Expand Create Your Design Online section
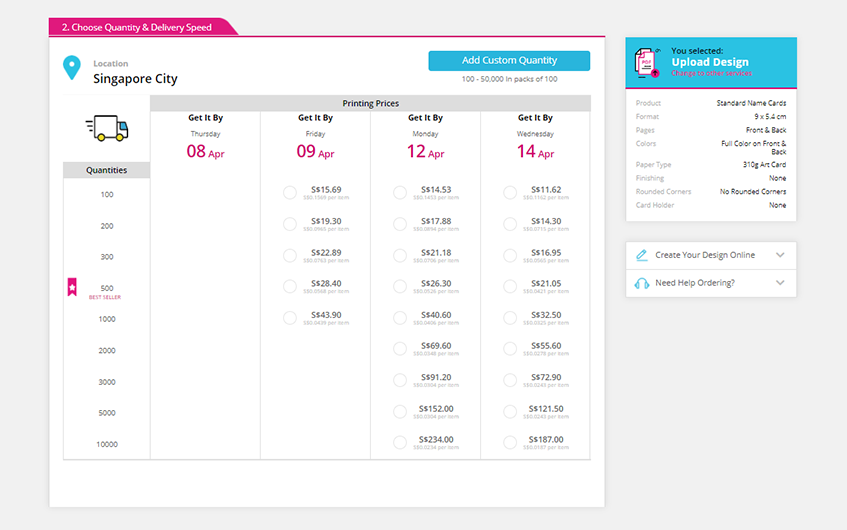Image resolution: width=847 pixels, height=530 pixels. pos(780,255)
